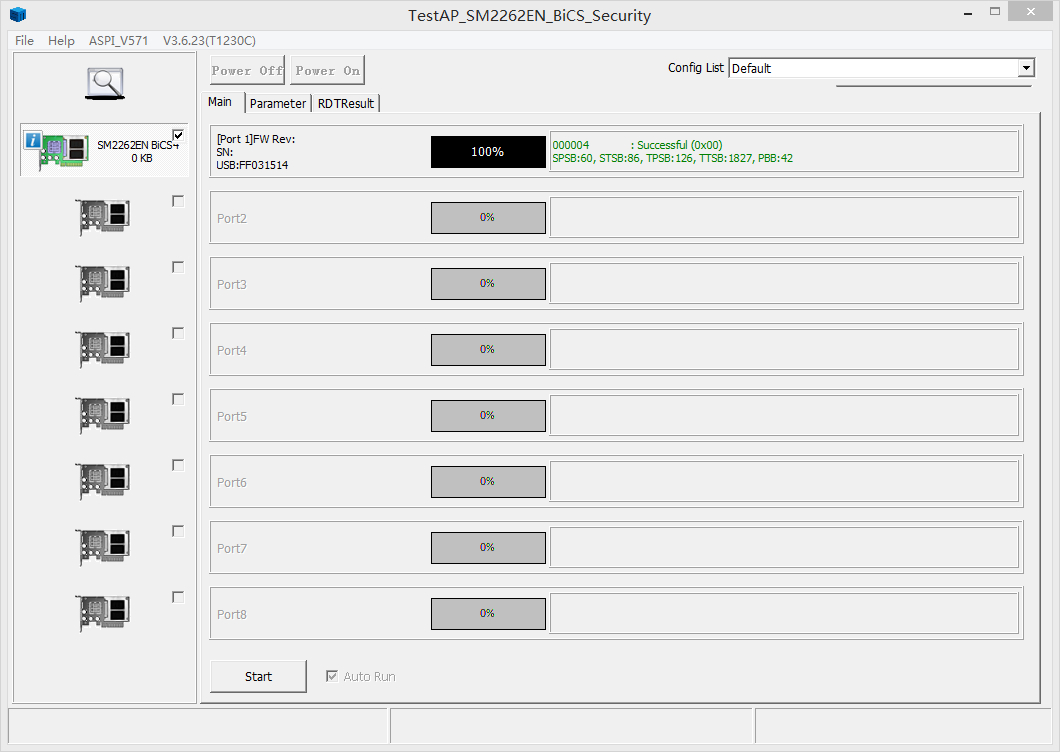The height and width of the screenshot is (752, 1060).
Task: Select the second port SSD card icon
Action: click(104, 217)
